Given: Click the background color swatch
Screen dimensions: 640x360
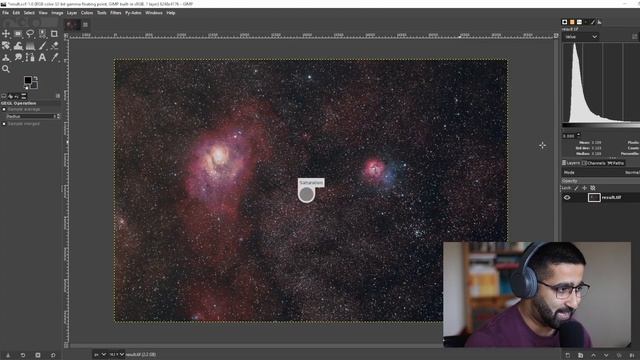Looking at the screenshot, I should click(34, 85).
